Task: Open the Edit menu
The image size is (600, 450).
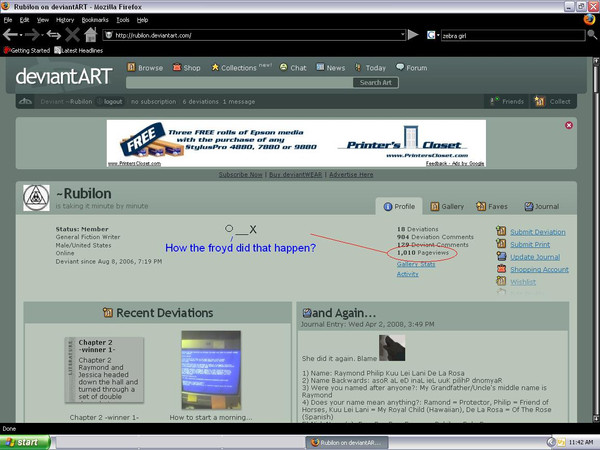Action: [24, 20]
